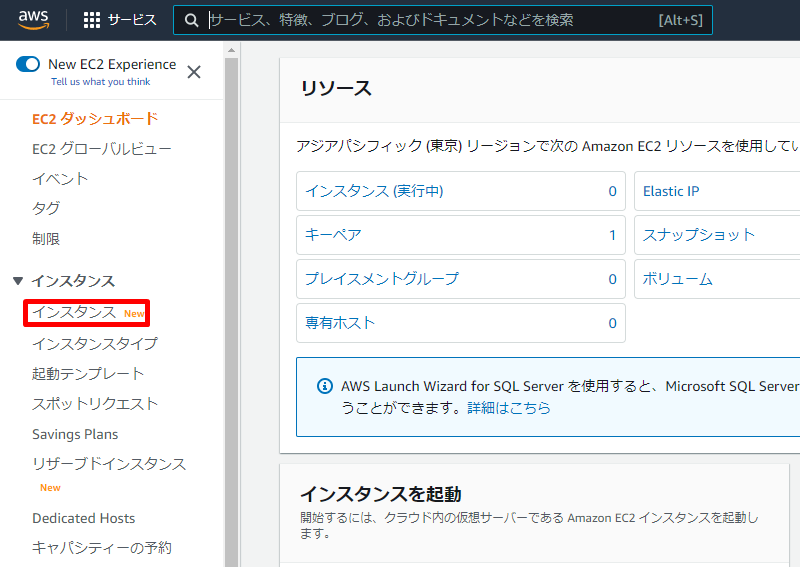Click the info icon in Launch Wizard banner
Viewport: 800px width, 567px height.
(x=324, y=386)
